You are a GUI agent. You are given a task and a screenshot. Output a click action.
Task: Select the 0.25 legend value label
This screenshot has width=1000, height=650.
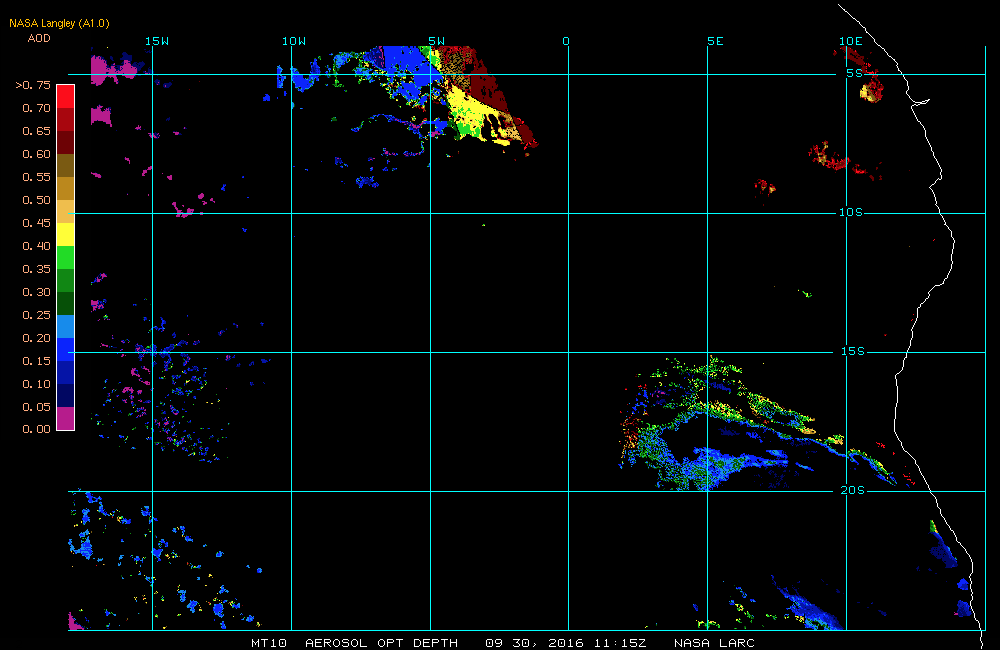click(x=36, y=314)
